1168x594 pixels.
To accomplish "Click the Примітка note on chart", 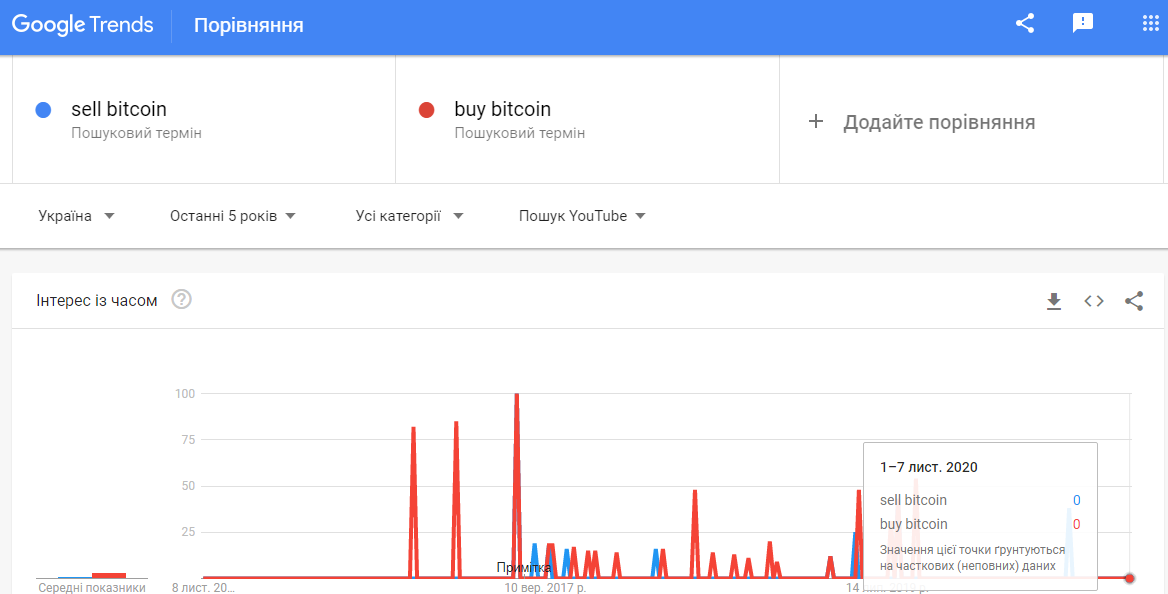I will 524,568.
